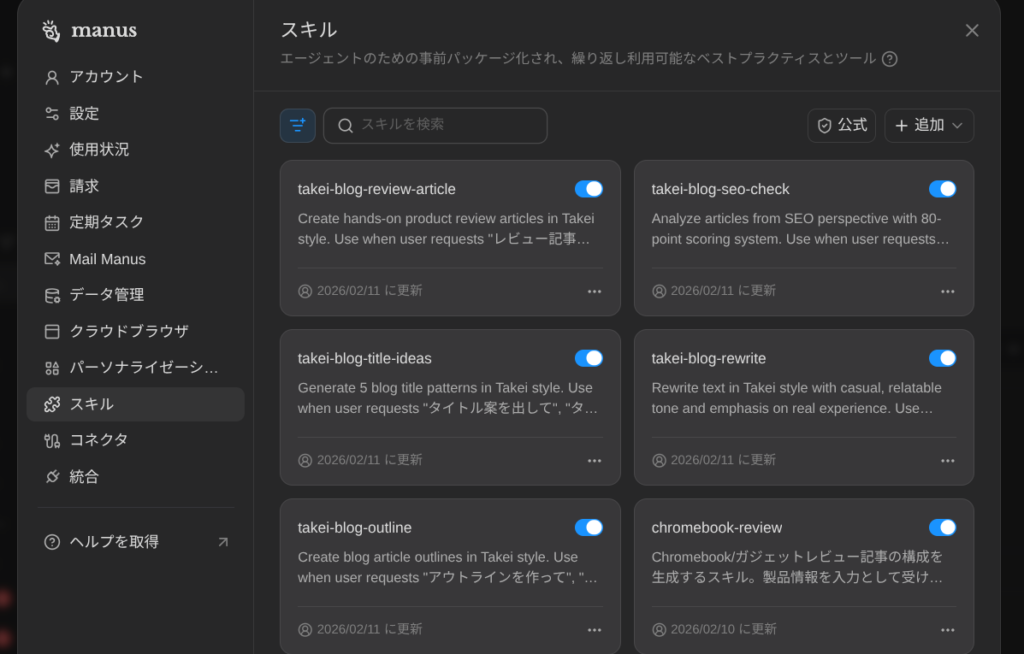Click the 公式 button
This screenshot has width=1024, height=654.
coord(841,125)
